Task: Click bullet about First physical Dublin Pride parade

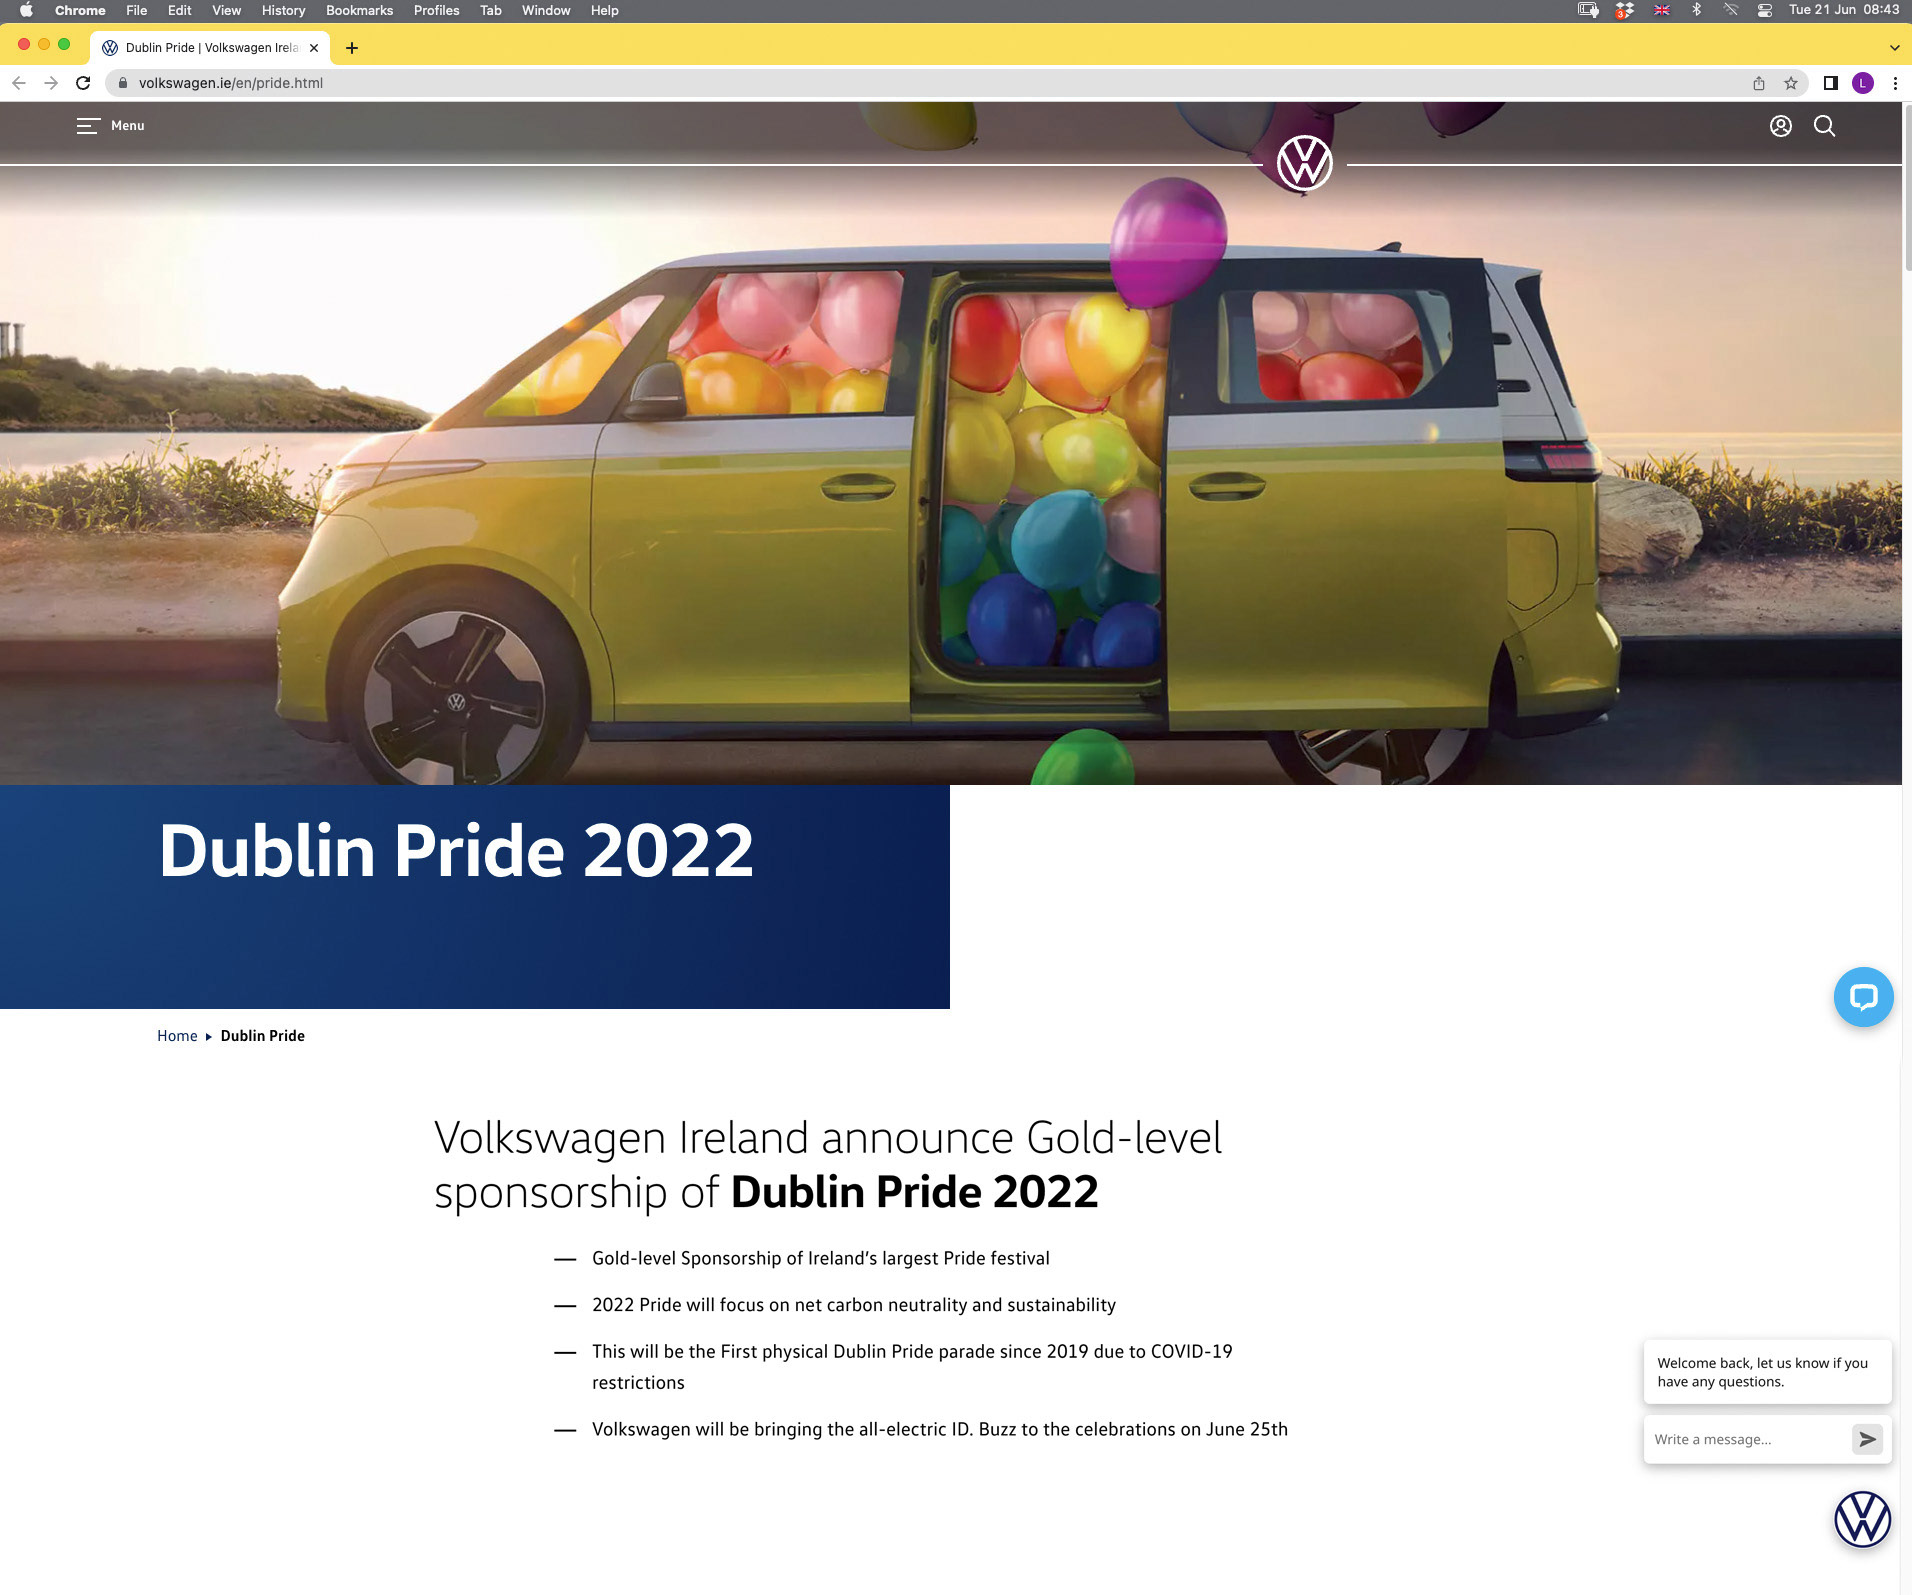Action: (x=912, y=1367)
